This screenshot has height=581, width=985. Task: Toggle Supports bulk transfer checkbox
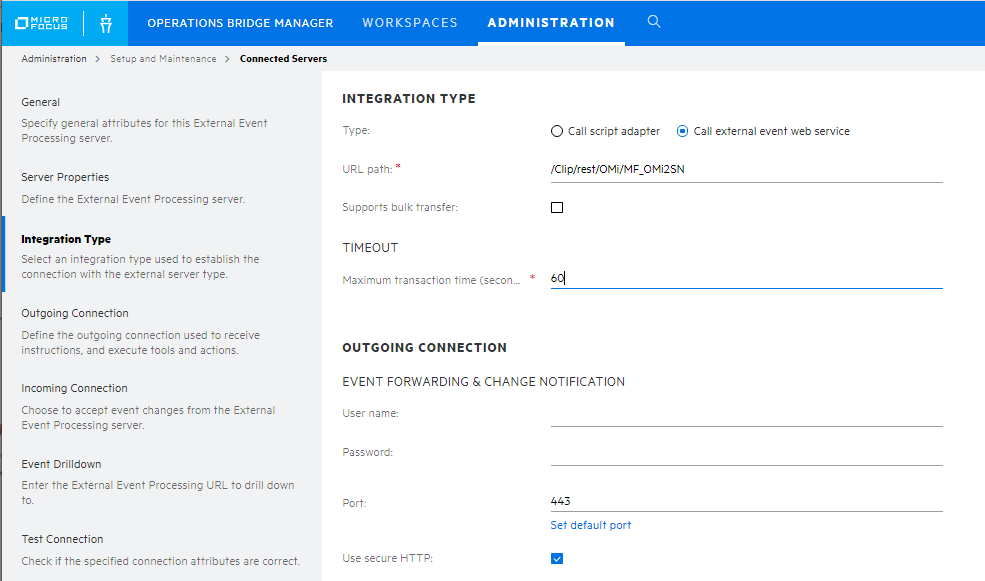(557, 207)
